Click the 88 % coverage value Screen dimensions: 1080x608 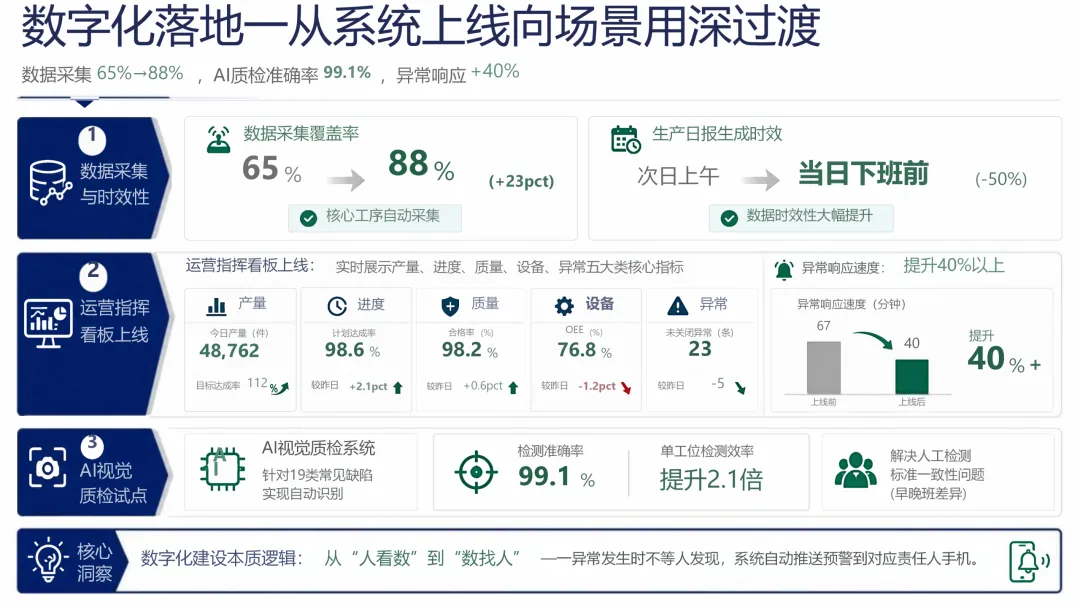[421, 165]
